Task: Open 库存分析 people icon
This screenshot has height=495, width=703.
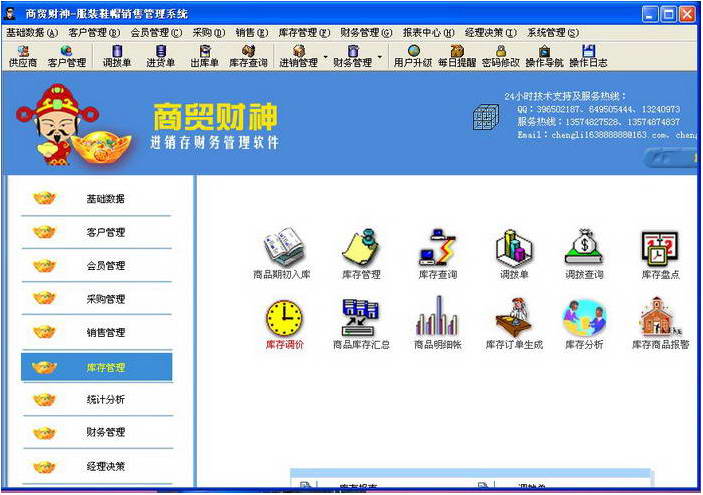Action: tap(584, 318)
